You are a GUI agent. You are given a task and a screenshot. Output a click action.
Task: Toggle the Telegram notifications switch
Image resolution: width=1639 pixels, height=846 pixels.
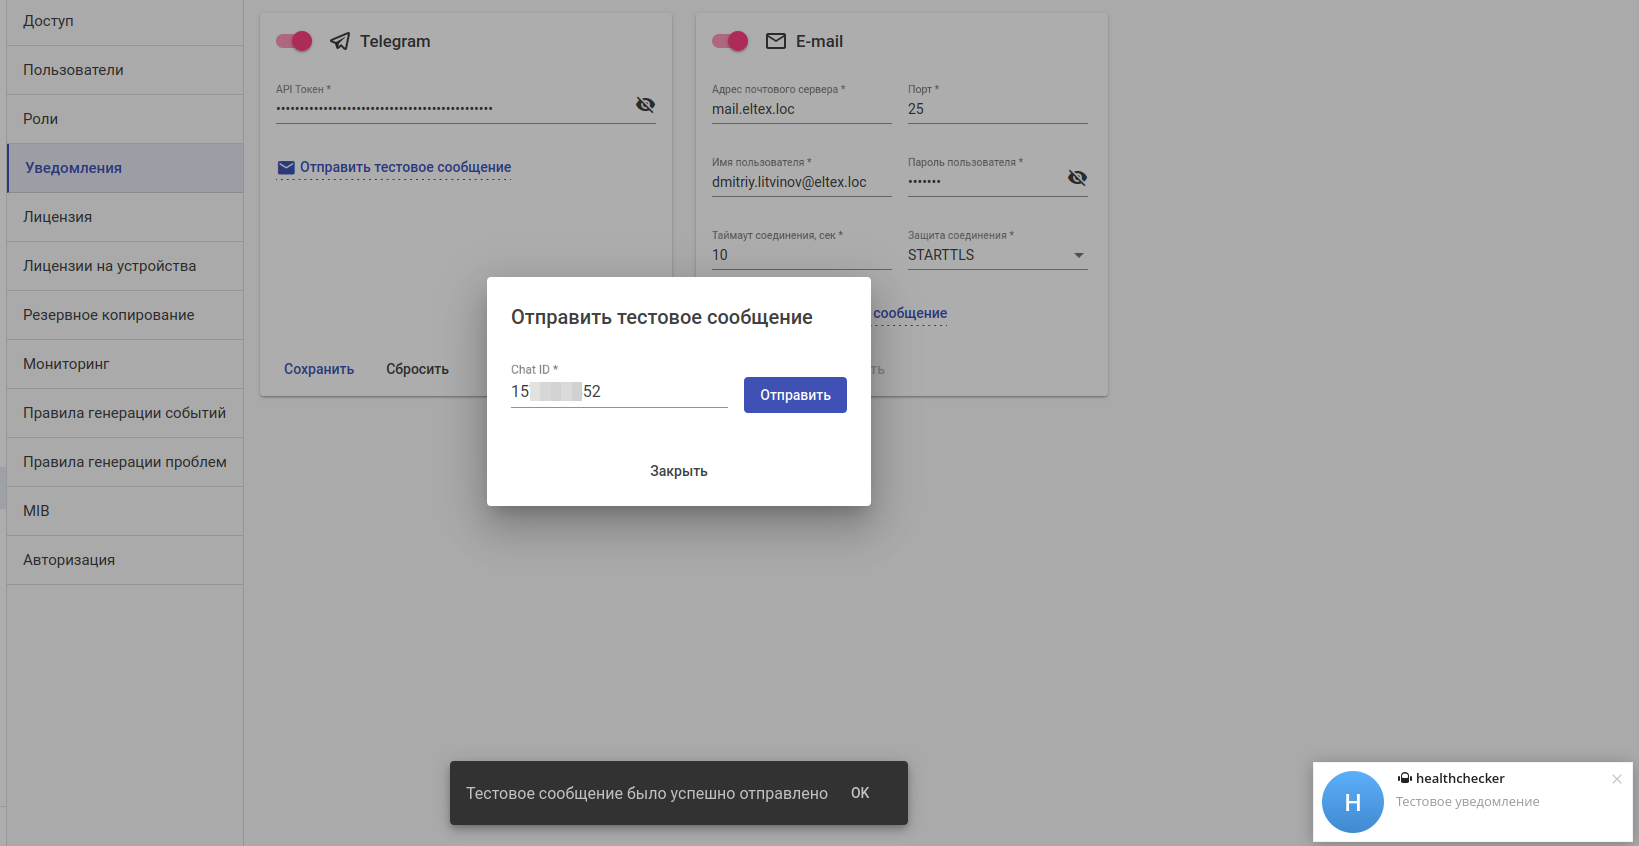(294, 41)
